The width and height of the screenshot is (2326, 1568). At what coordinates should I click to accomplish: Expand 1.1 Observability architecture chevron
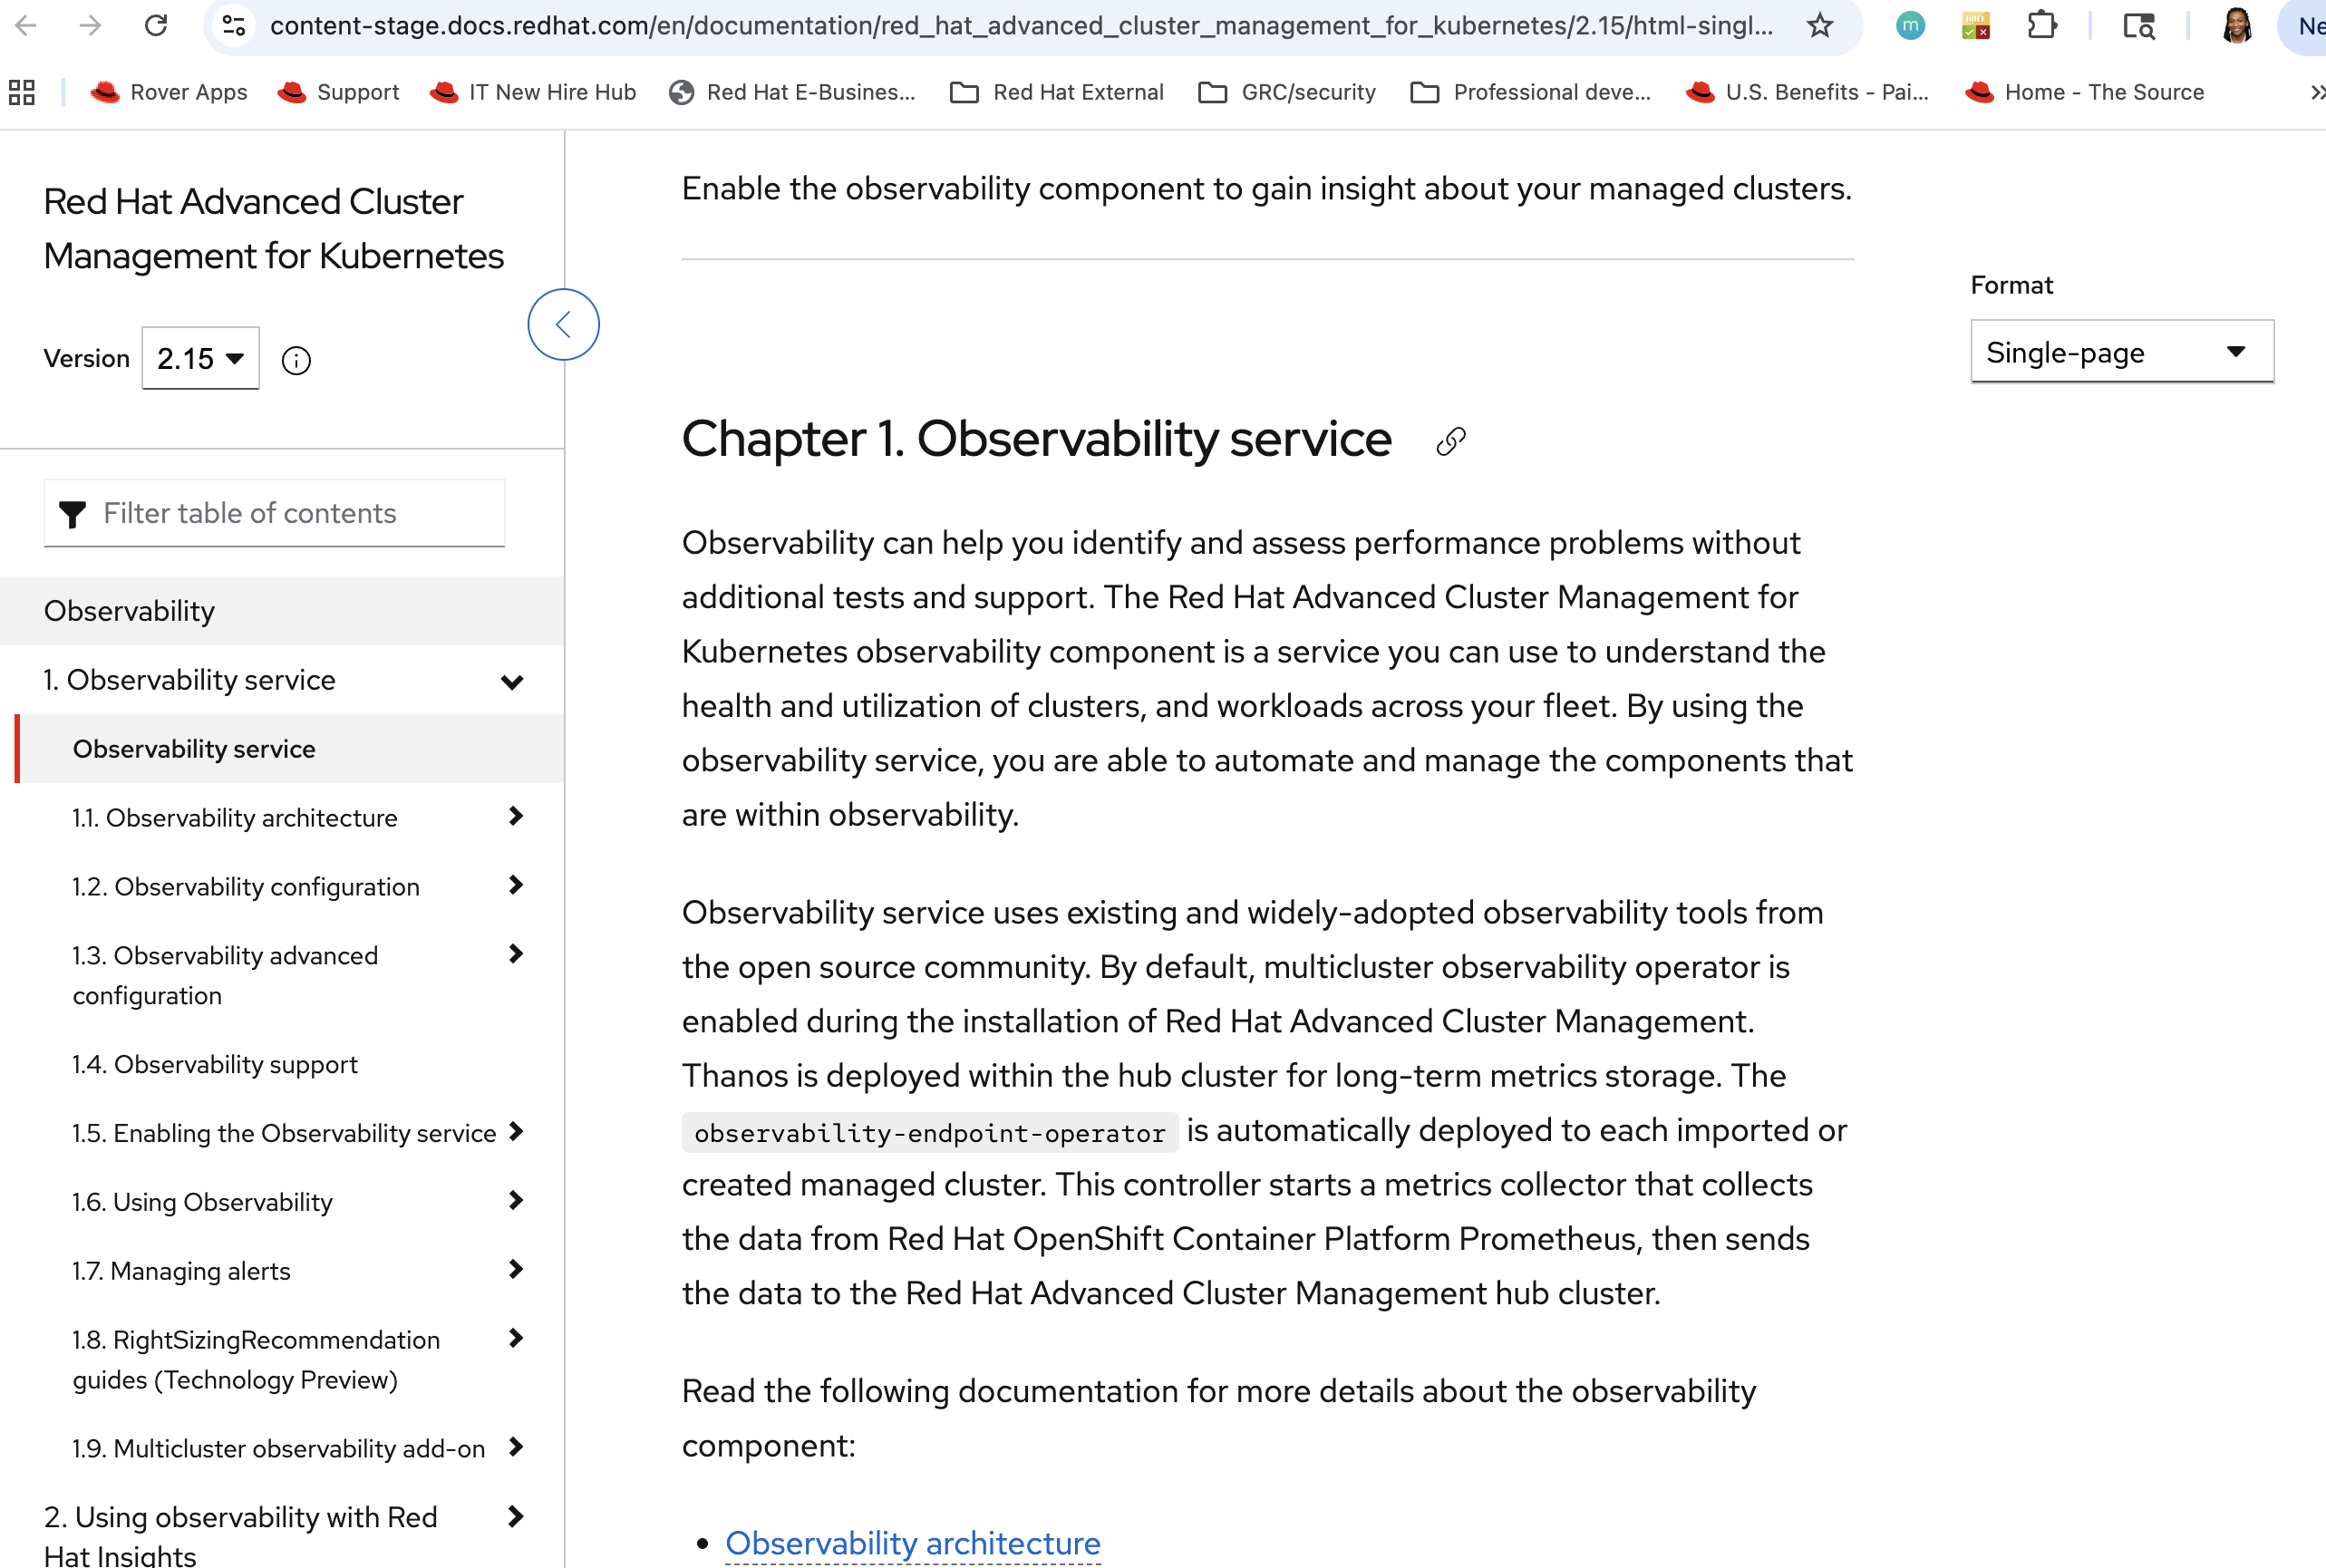click(515, 816)
